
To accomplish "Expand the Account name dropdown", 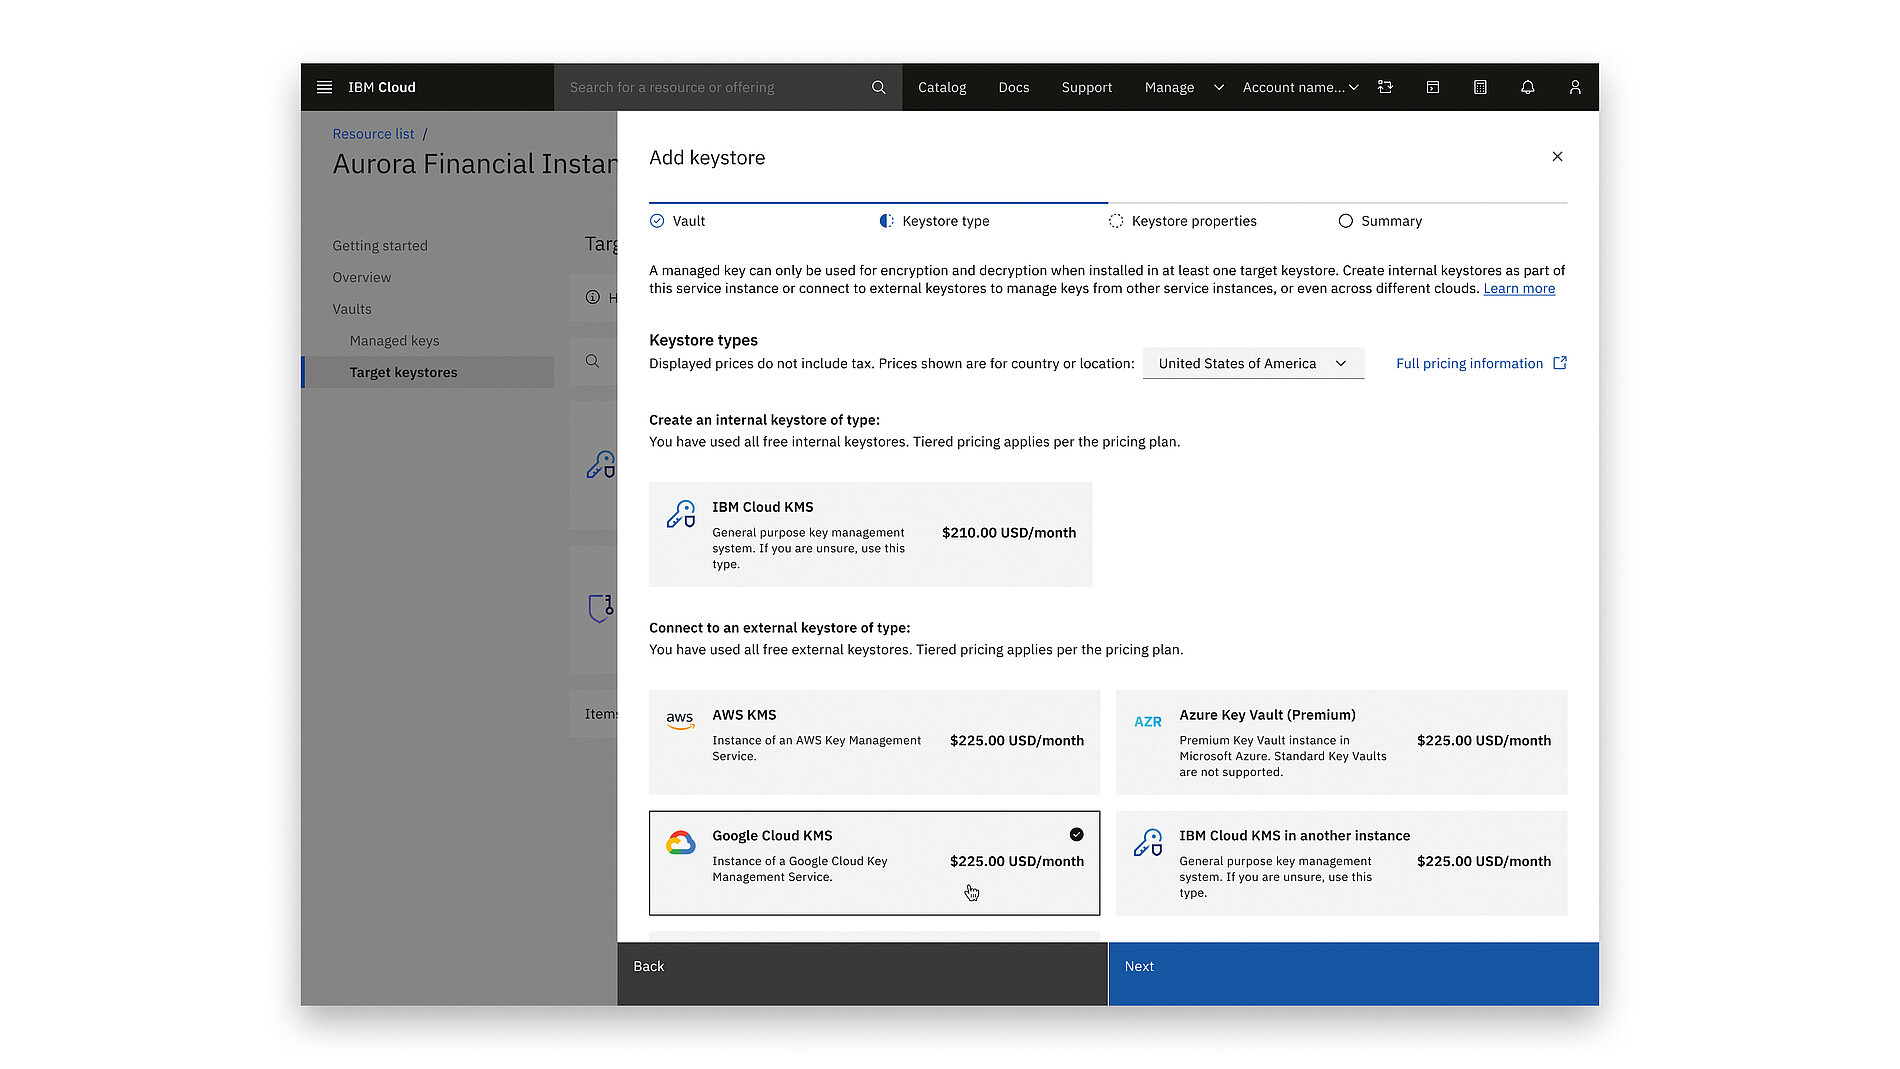I will pos(1300,87).
